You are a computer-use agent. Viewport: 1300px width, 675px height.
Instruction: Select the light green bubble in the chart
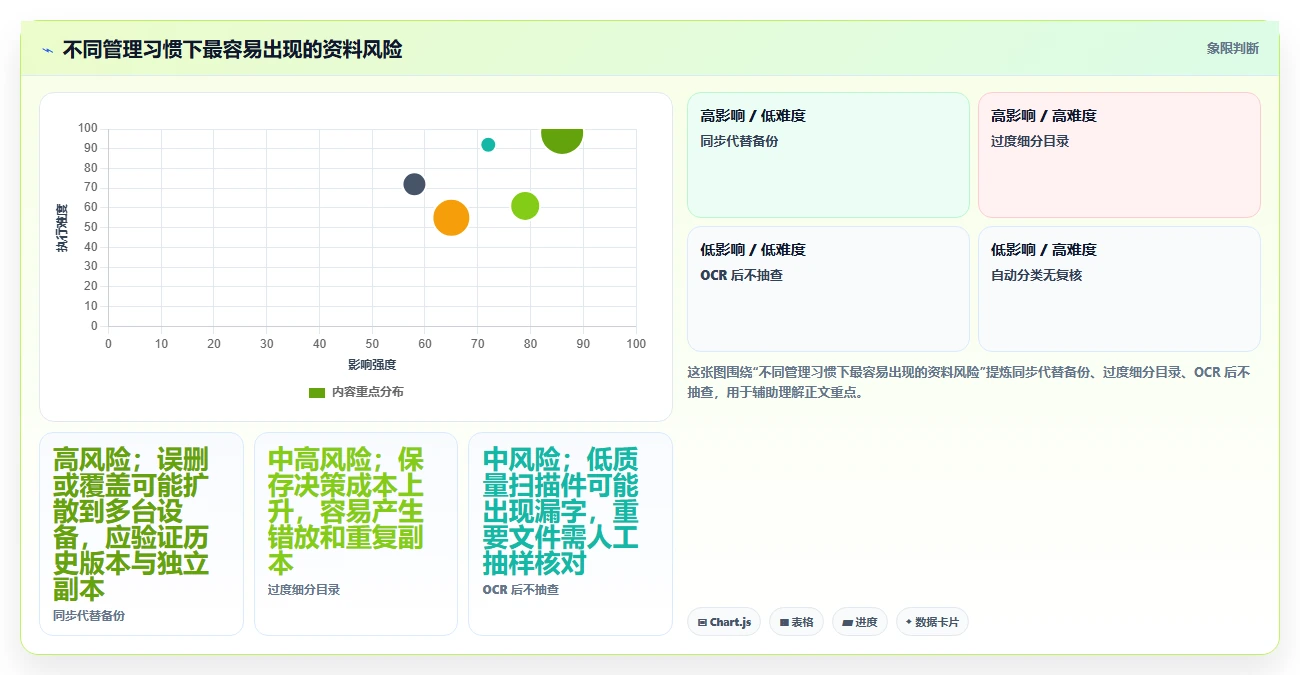pyautogui.click(x=525, y=206)
